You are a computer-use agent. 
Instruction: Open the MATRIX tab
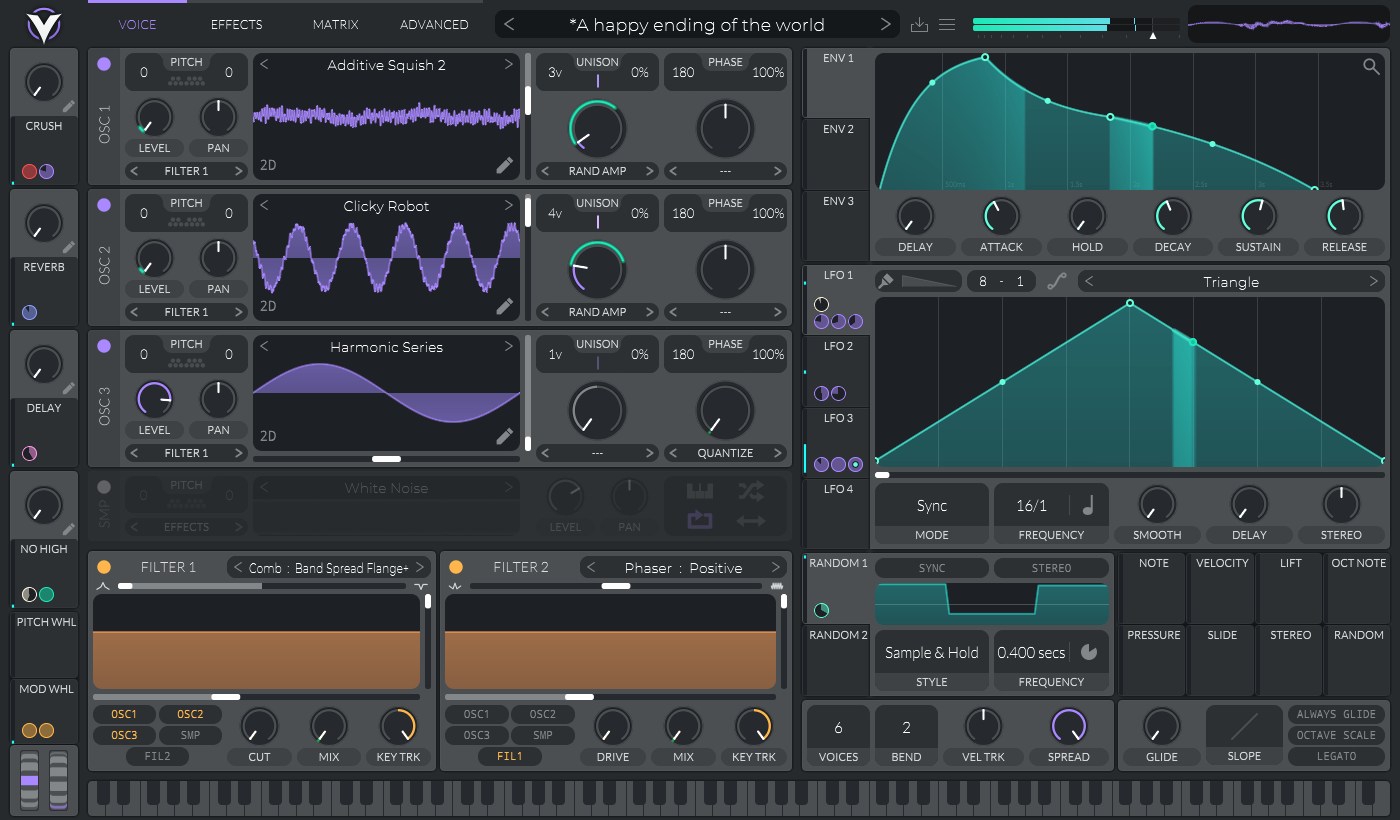tap(335, 24)
